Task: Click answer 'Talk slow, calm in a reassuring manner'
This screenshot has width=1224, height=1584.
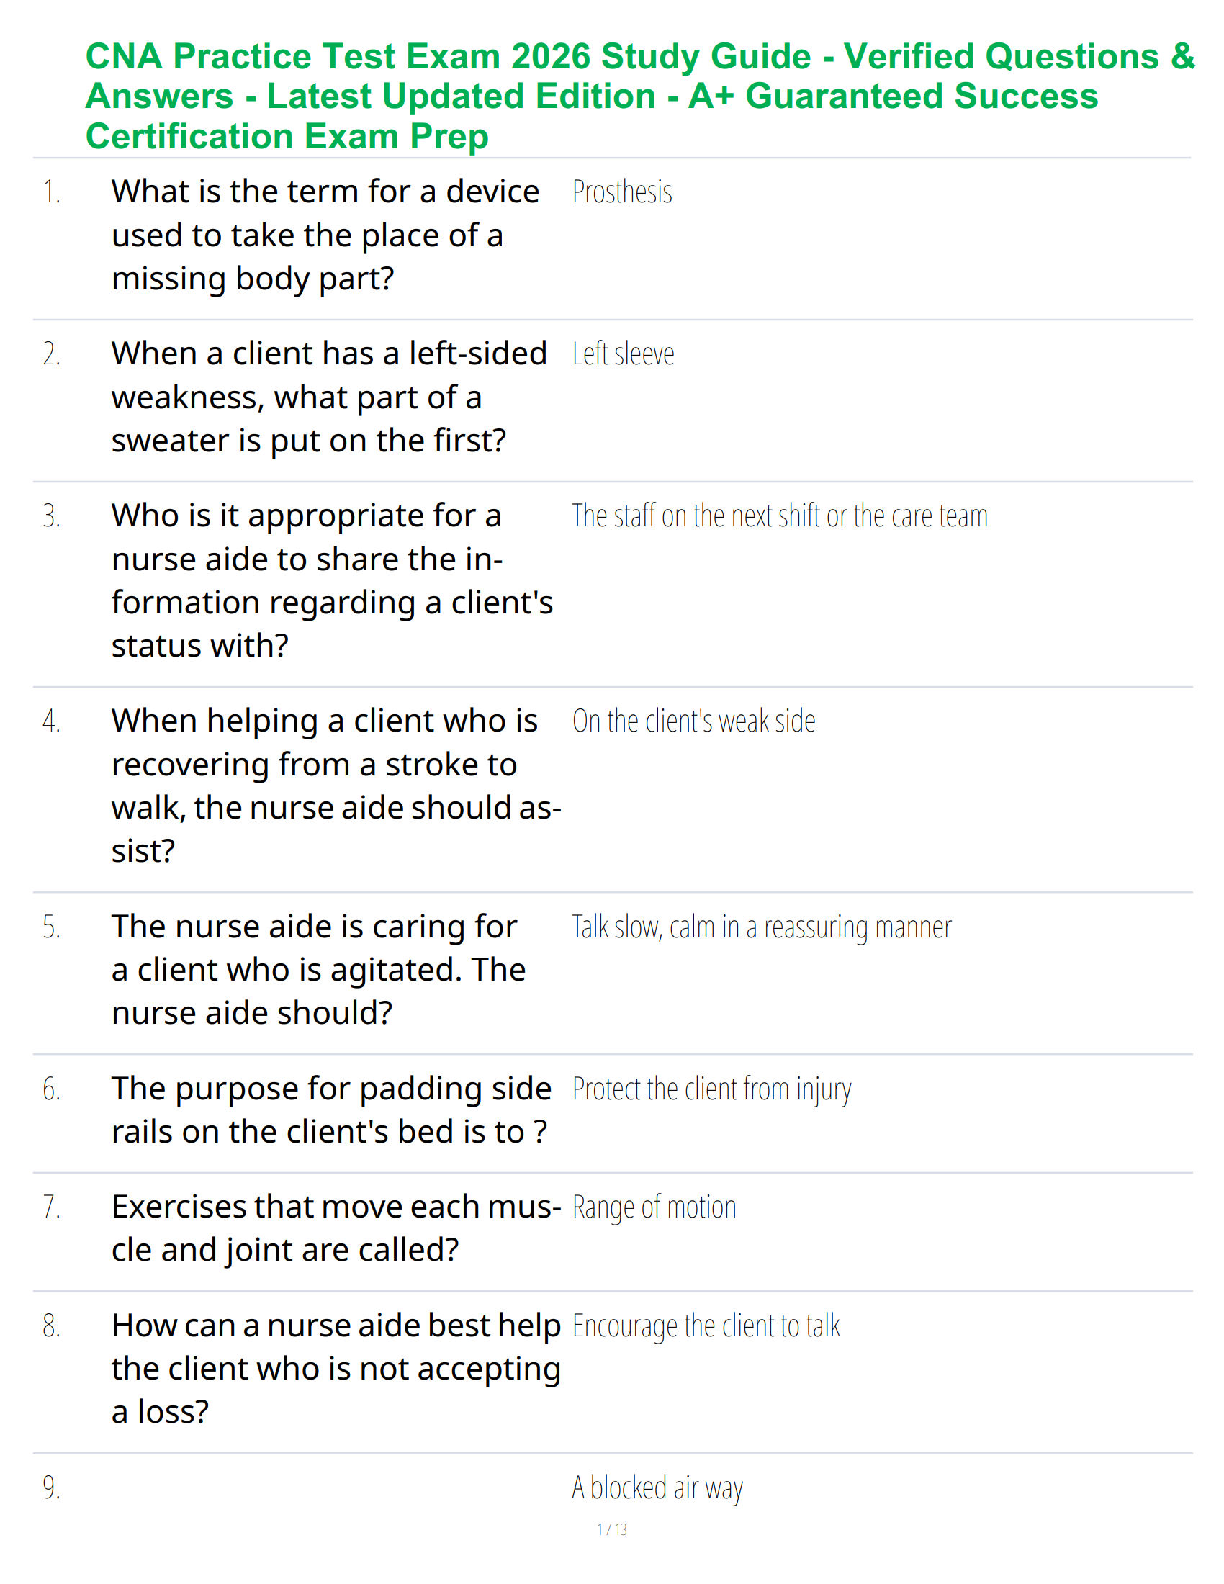Action: [762, 927]
